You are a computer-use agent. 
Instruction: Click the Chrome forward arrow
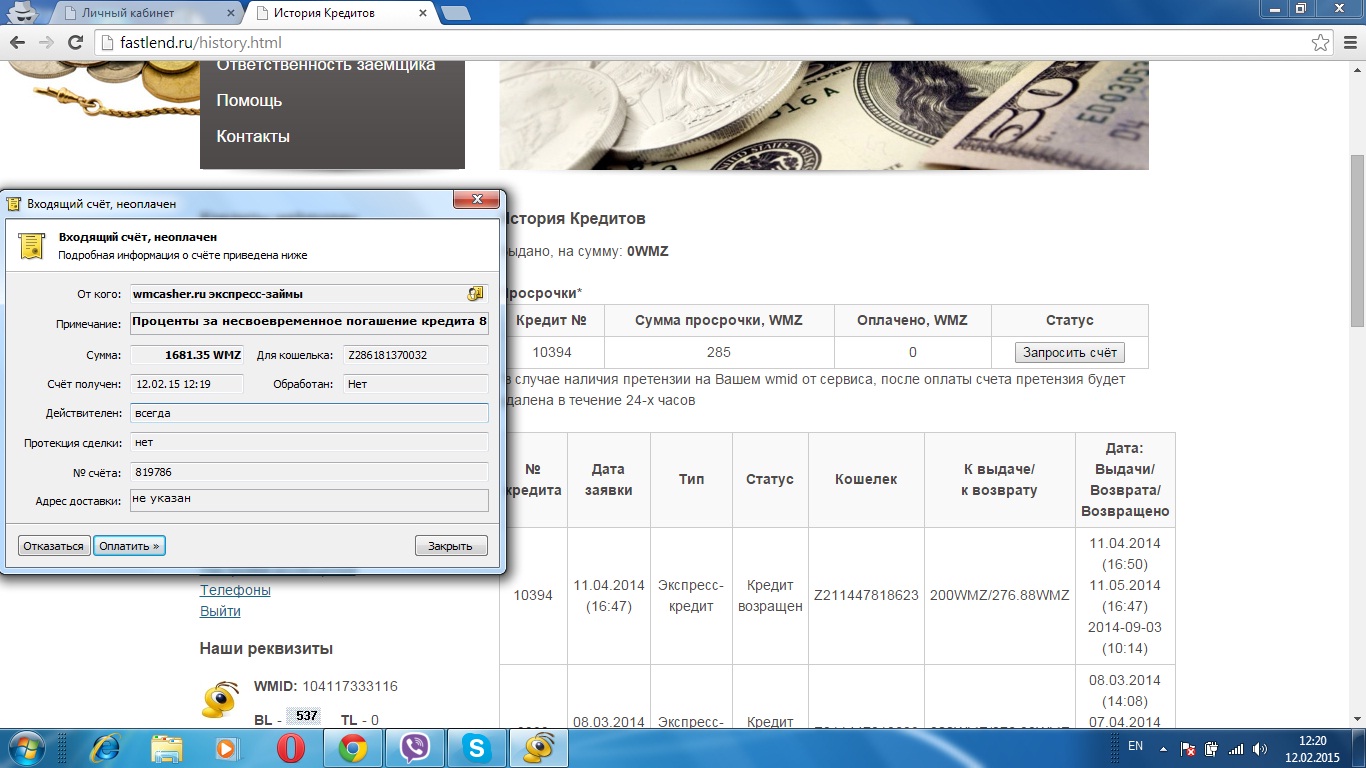(x=45, y=42)
